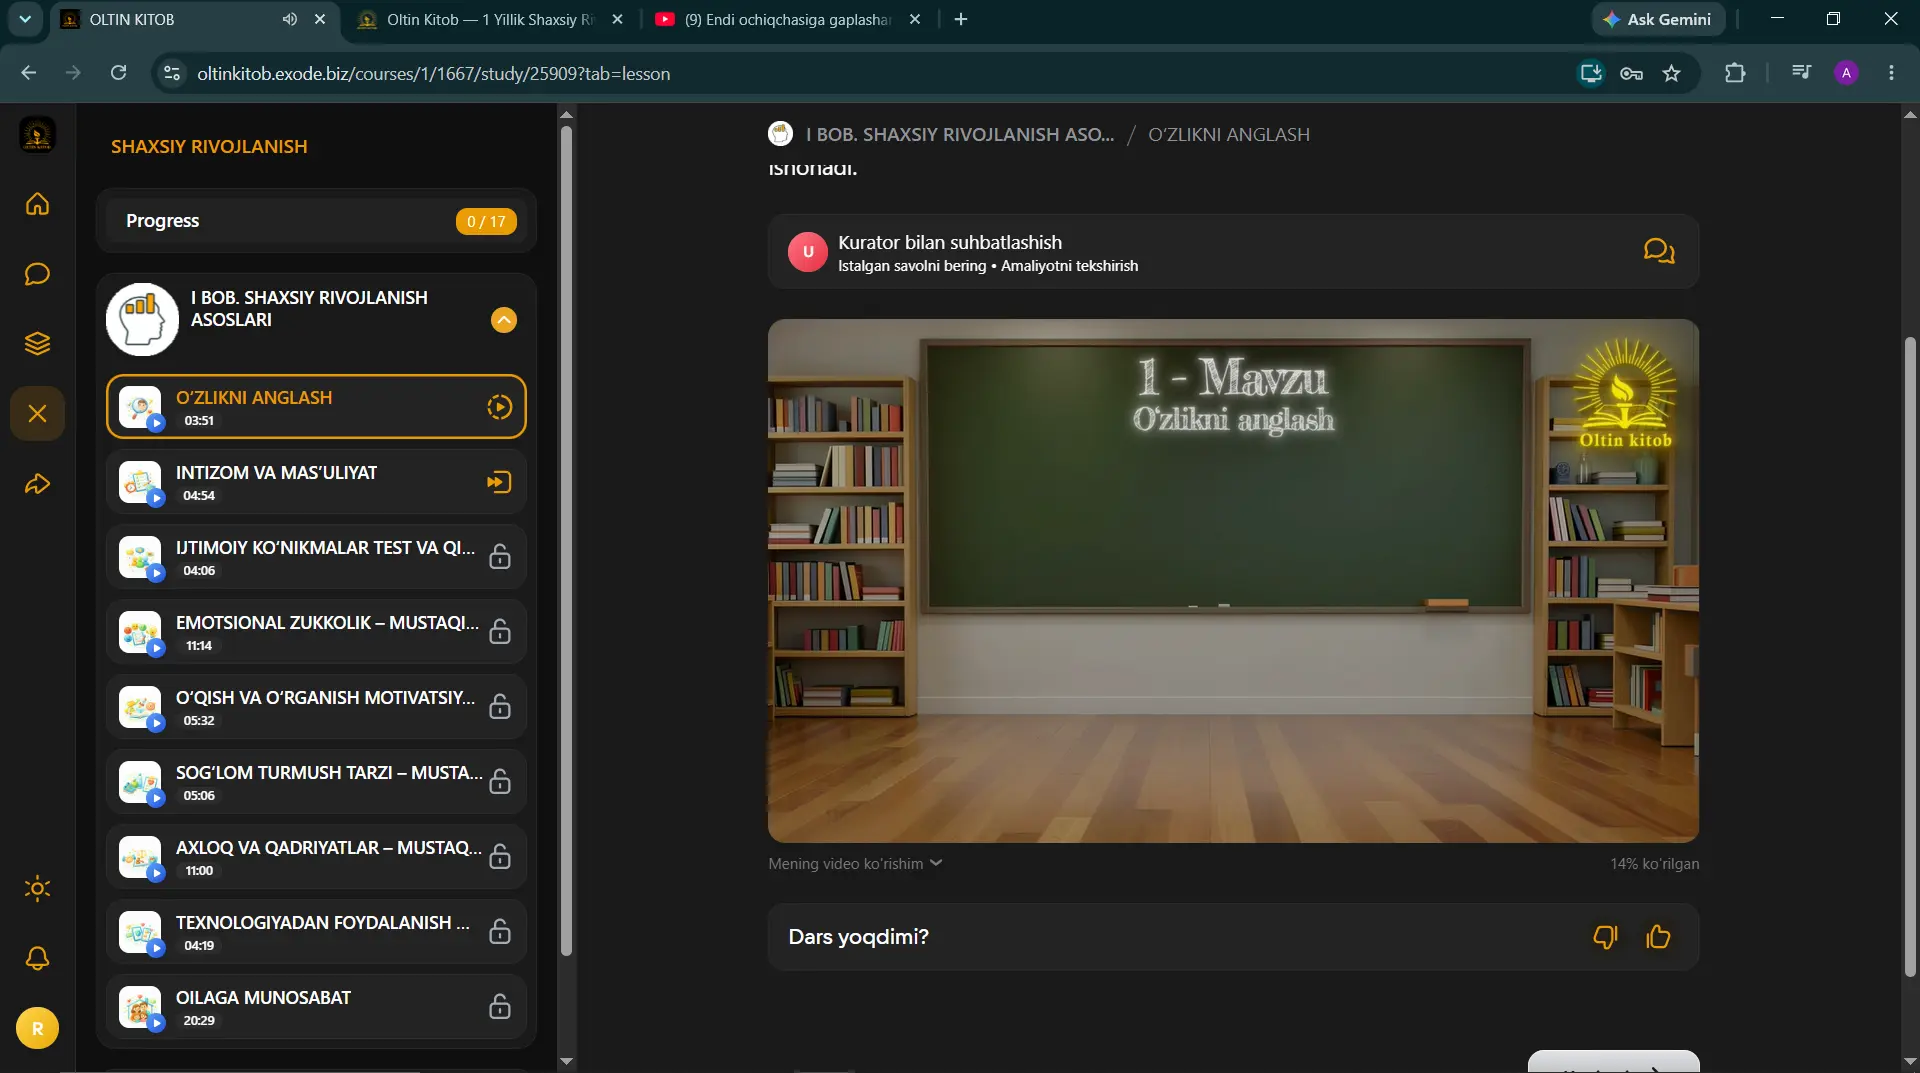
Task: Switch to the Oltin Kitob — 1 Yillik Shaxsiy tab
Action: point(490,20)
